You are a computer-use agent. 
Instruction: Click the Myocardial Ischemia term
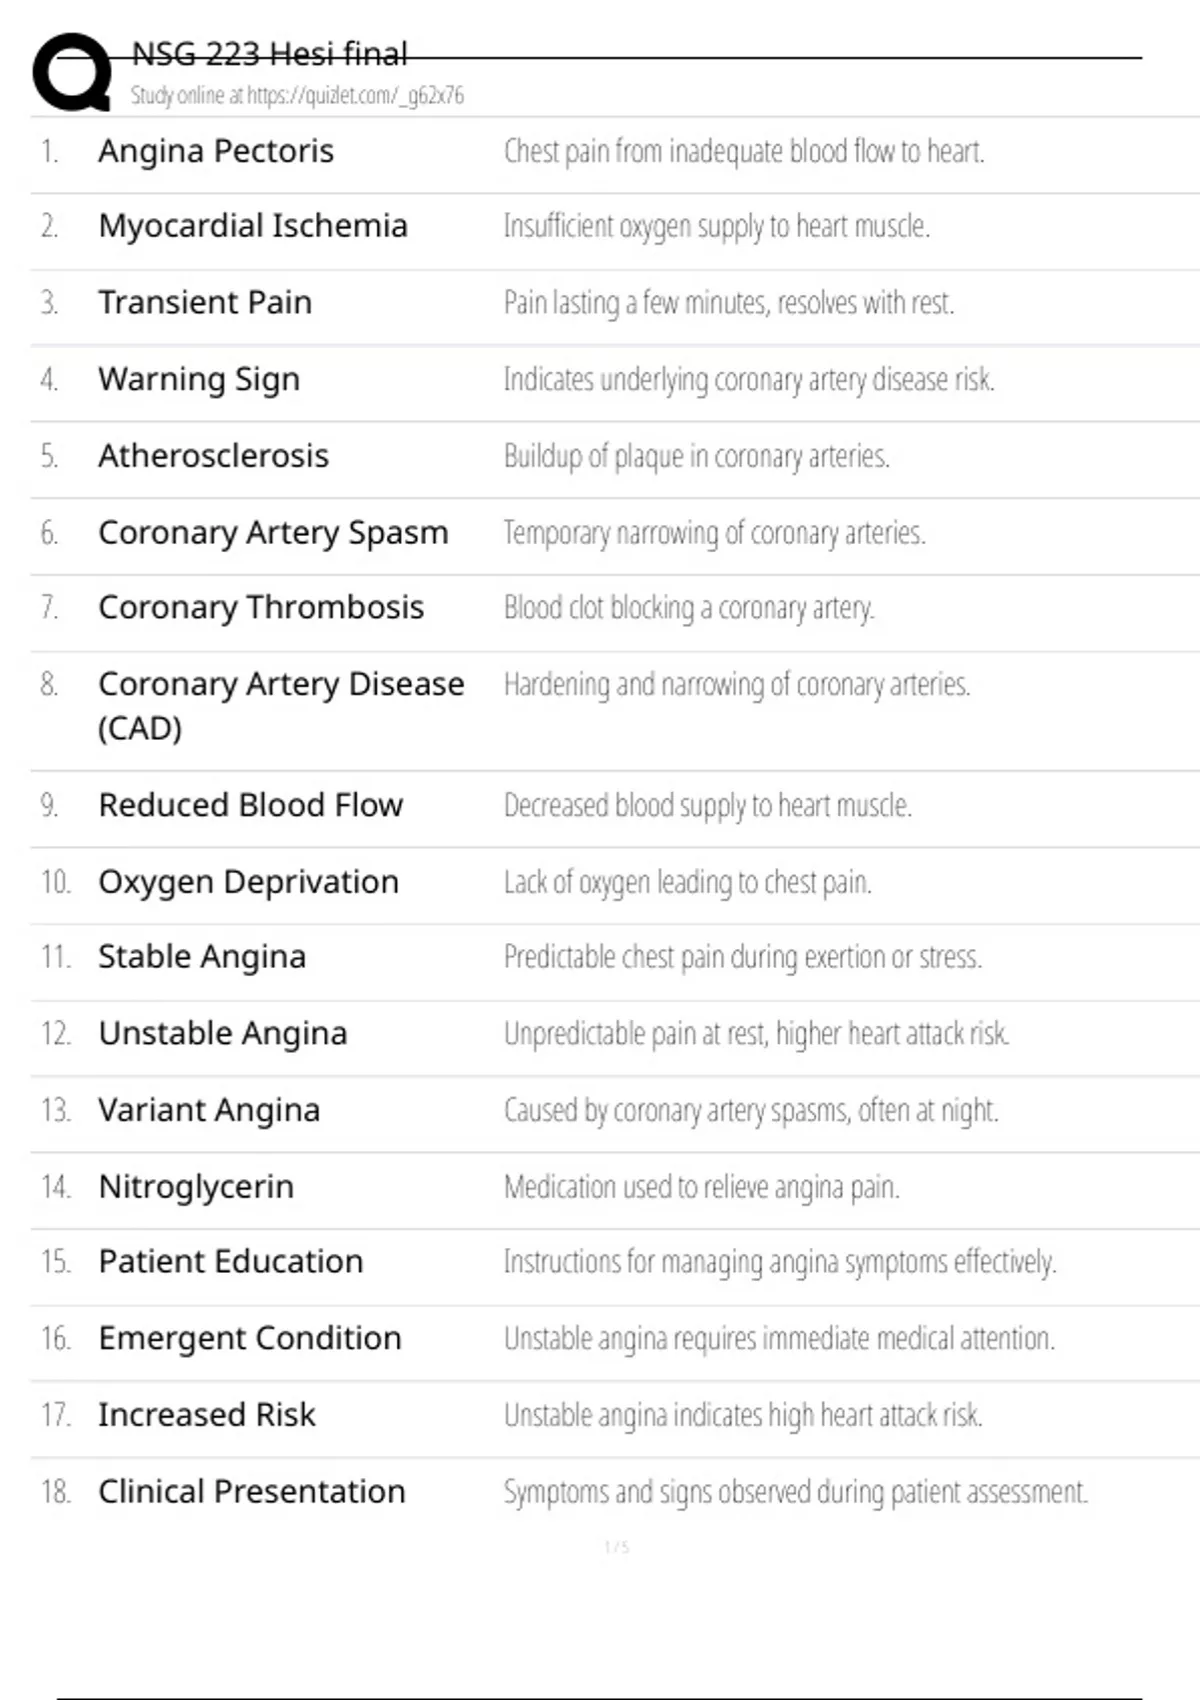(x=253, y=226)
